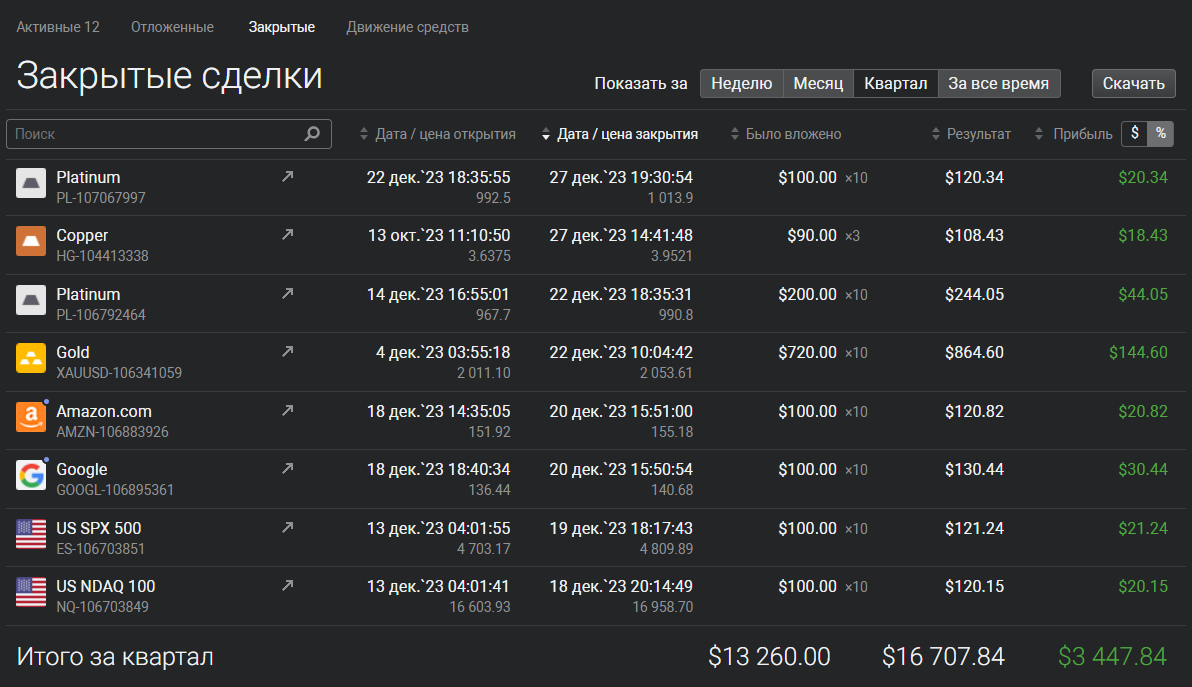Click the magnifier icon in search field
Image resolution: width=1192 pixels, height=687 pixels.
coord(312,134)
